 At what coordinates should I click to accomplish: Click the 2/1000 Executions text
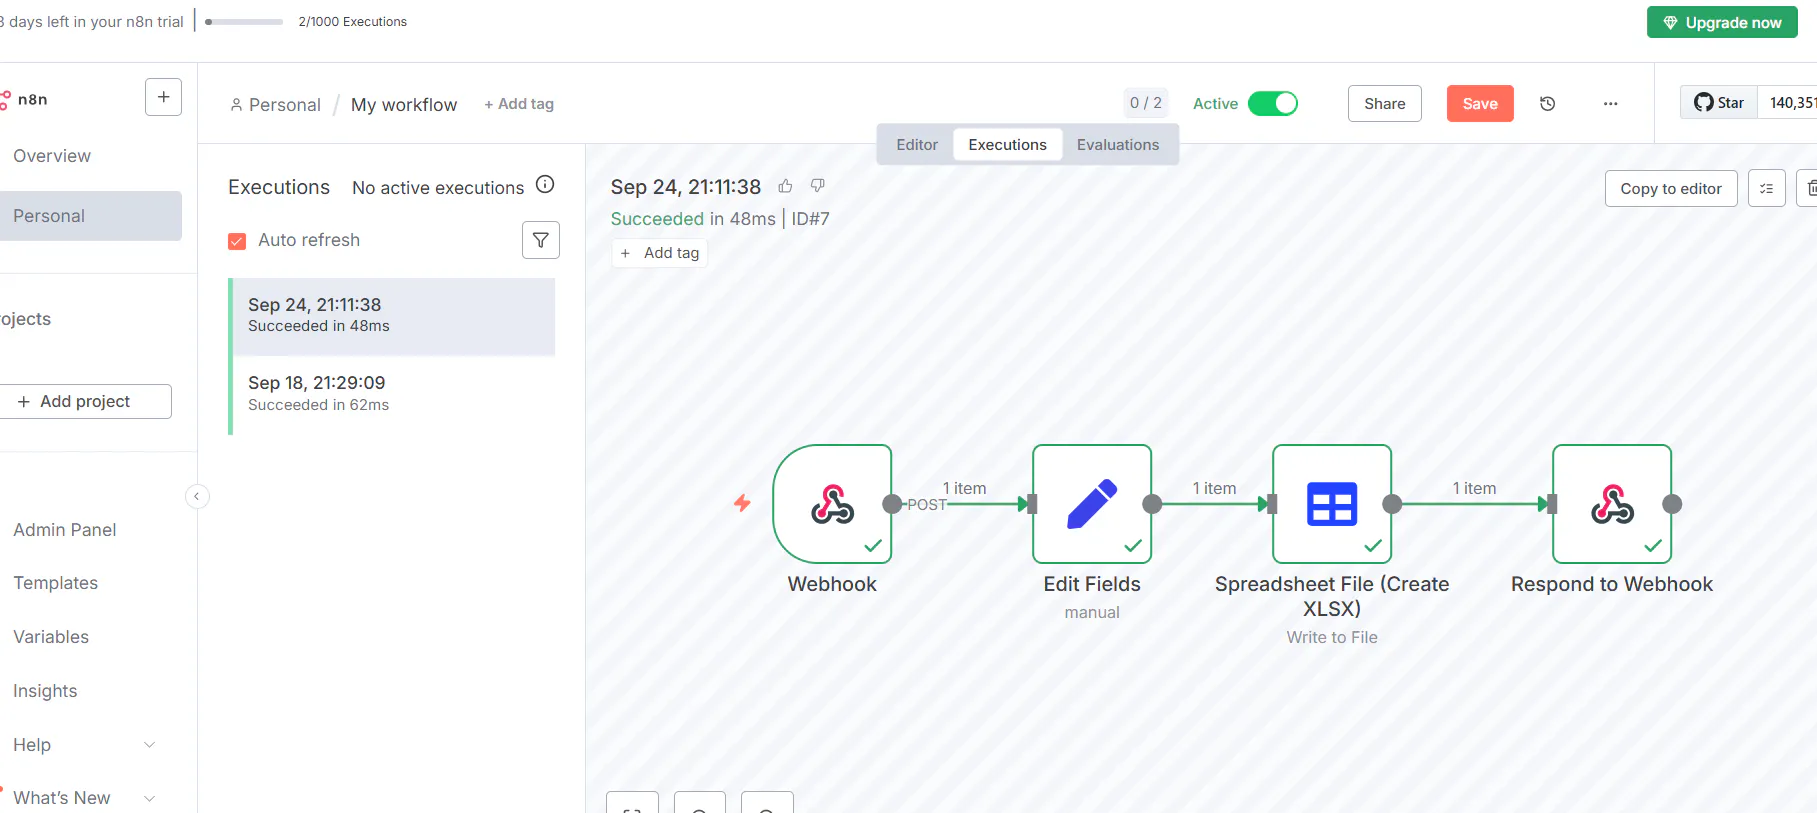353,22
